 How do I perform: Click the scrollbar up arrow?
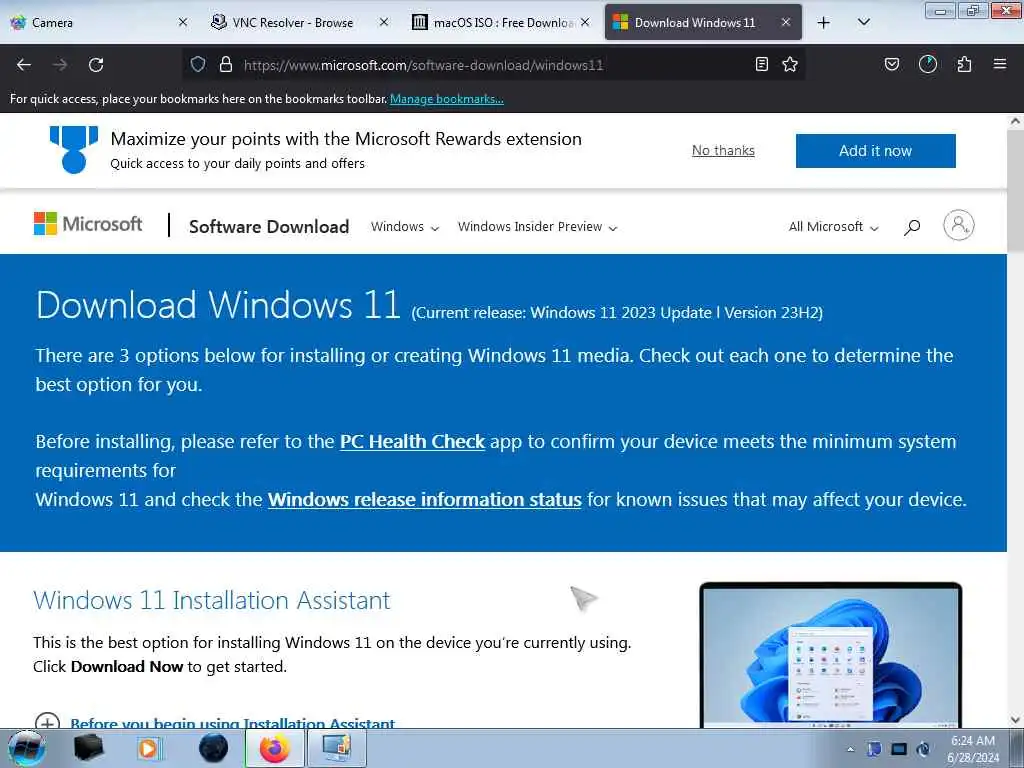pyautogui.click(x=1015, y=121)
